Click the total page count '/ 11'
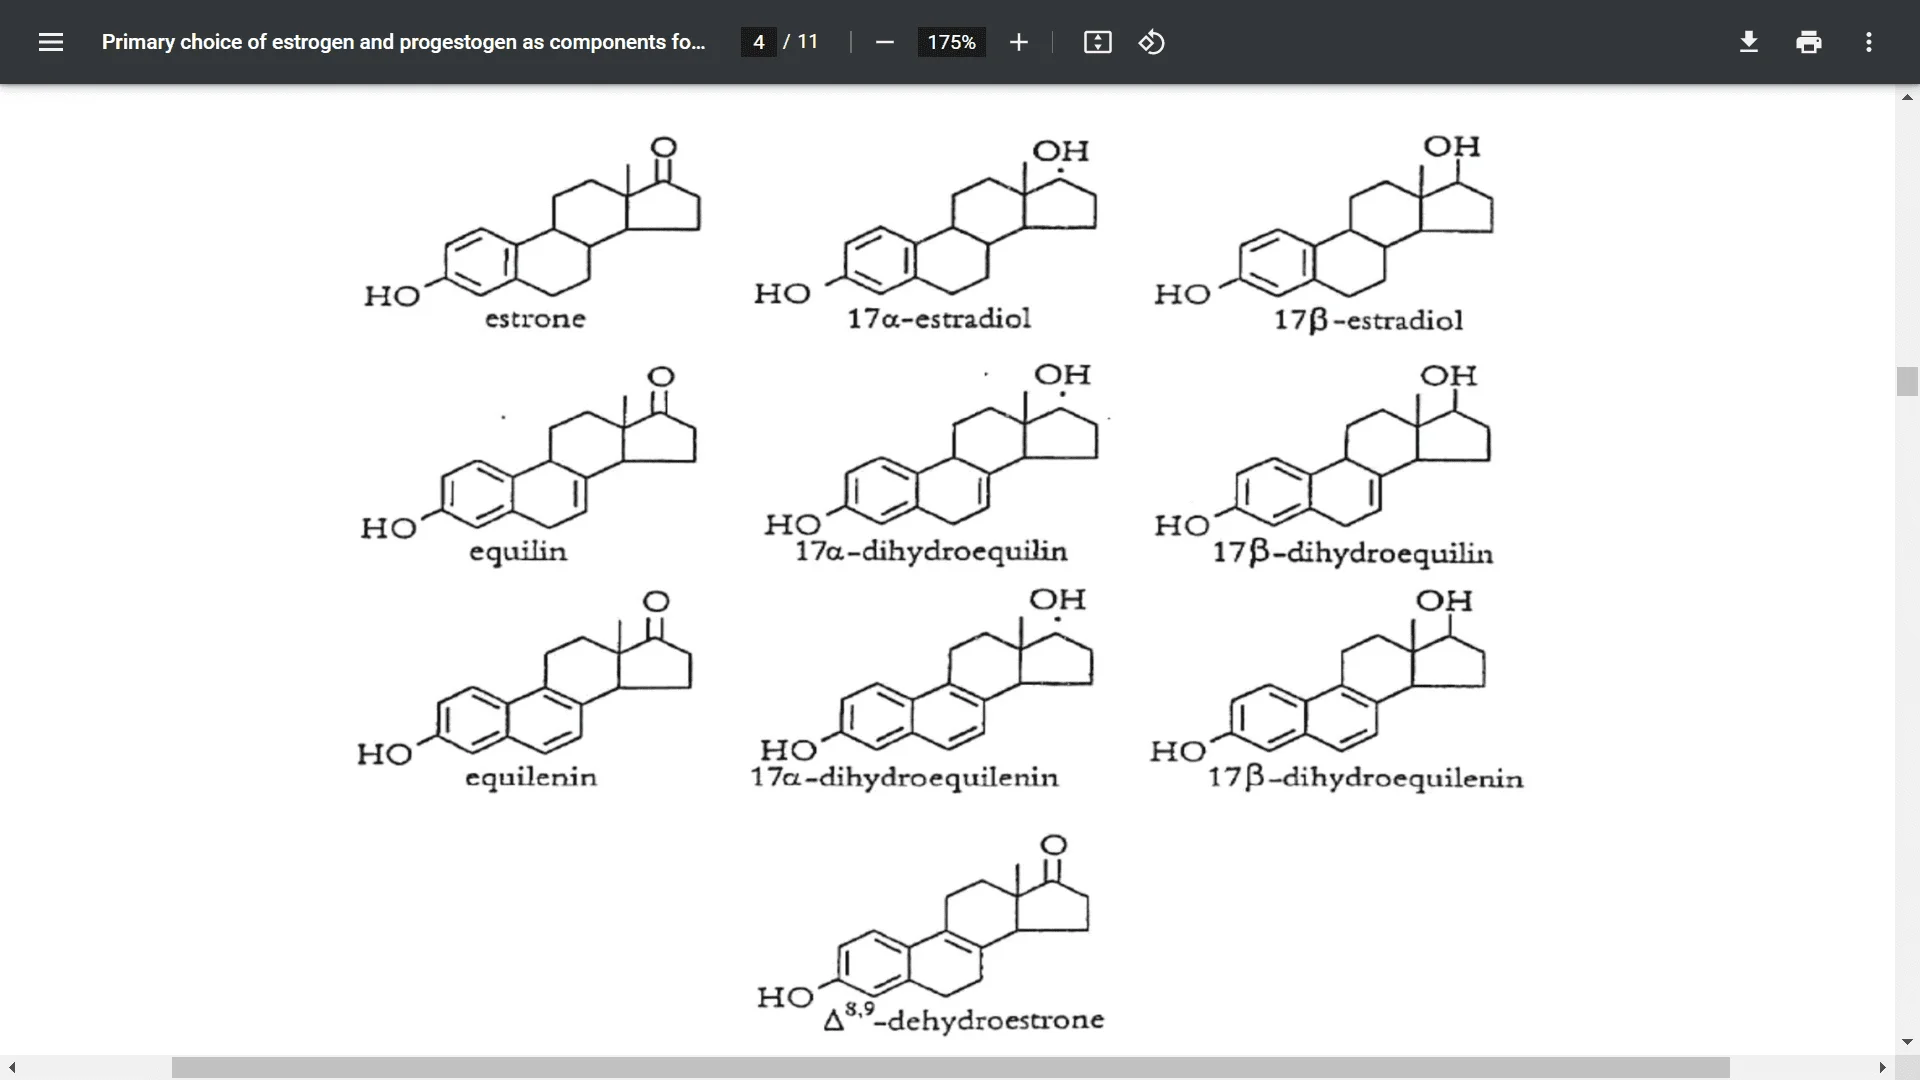This screenshot has width=1920, height=1080. (800, 42)
